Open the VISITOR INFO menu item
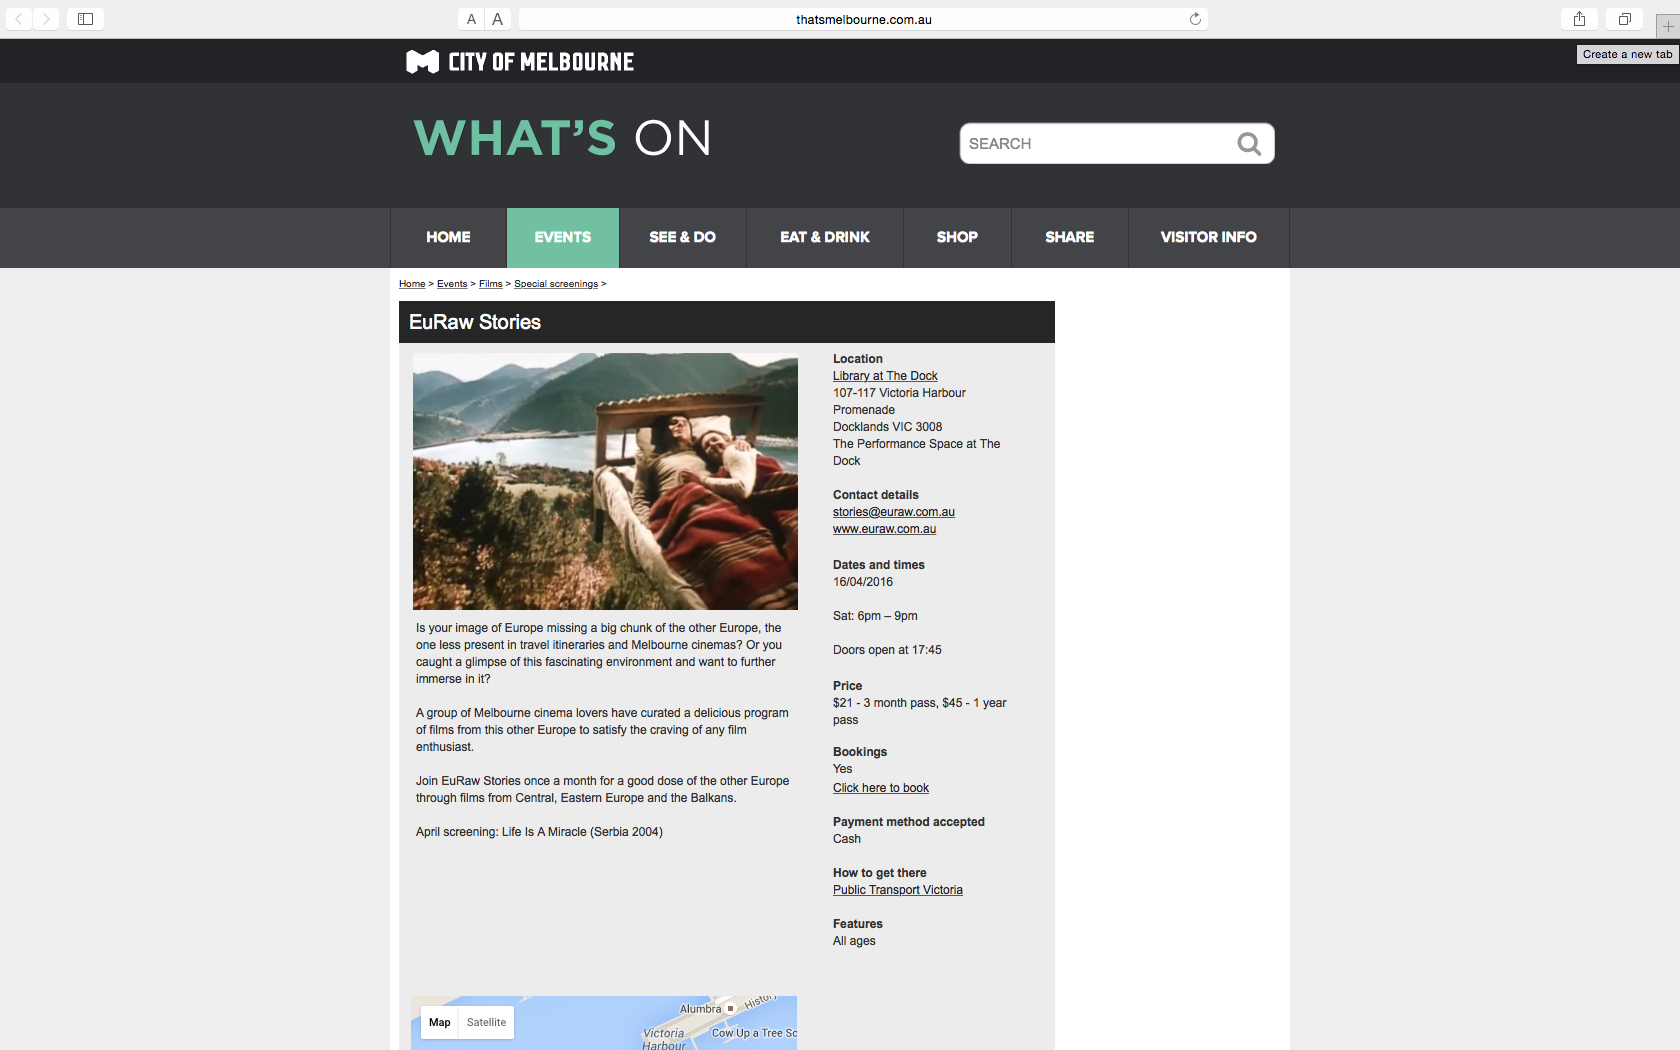Viewport: 1680px width, 1050px height. pos(1209,237)
